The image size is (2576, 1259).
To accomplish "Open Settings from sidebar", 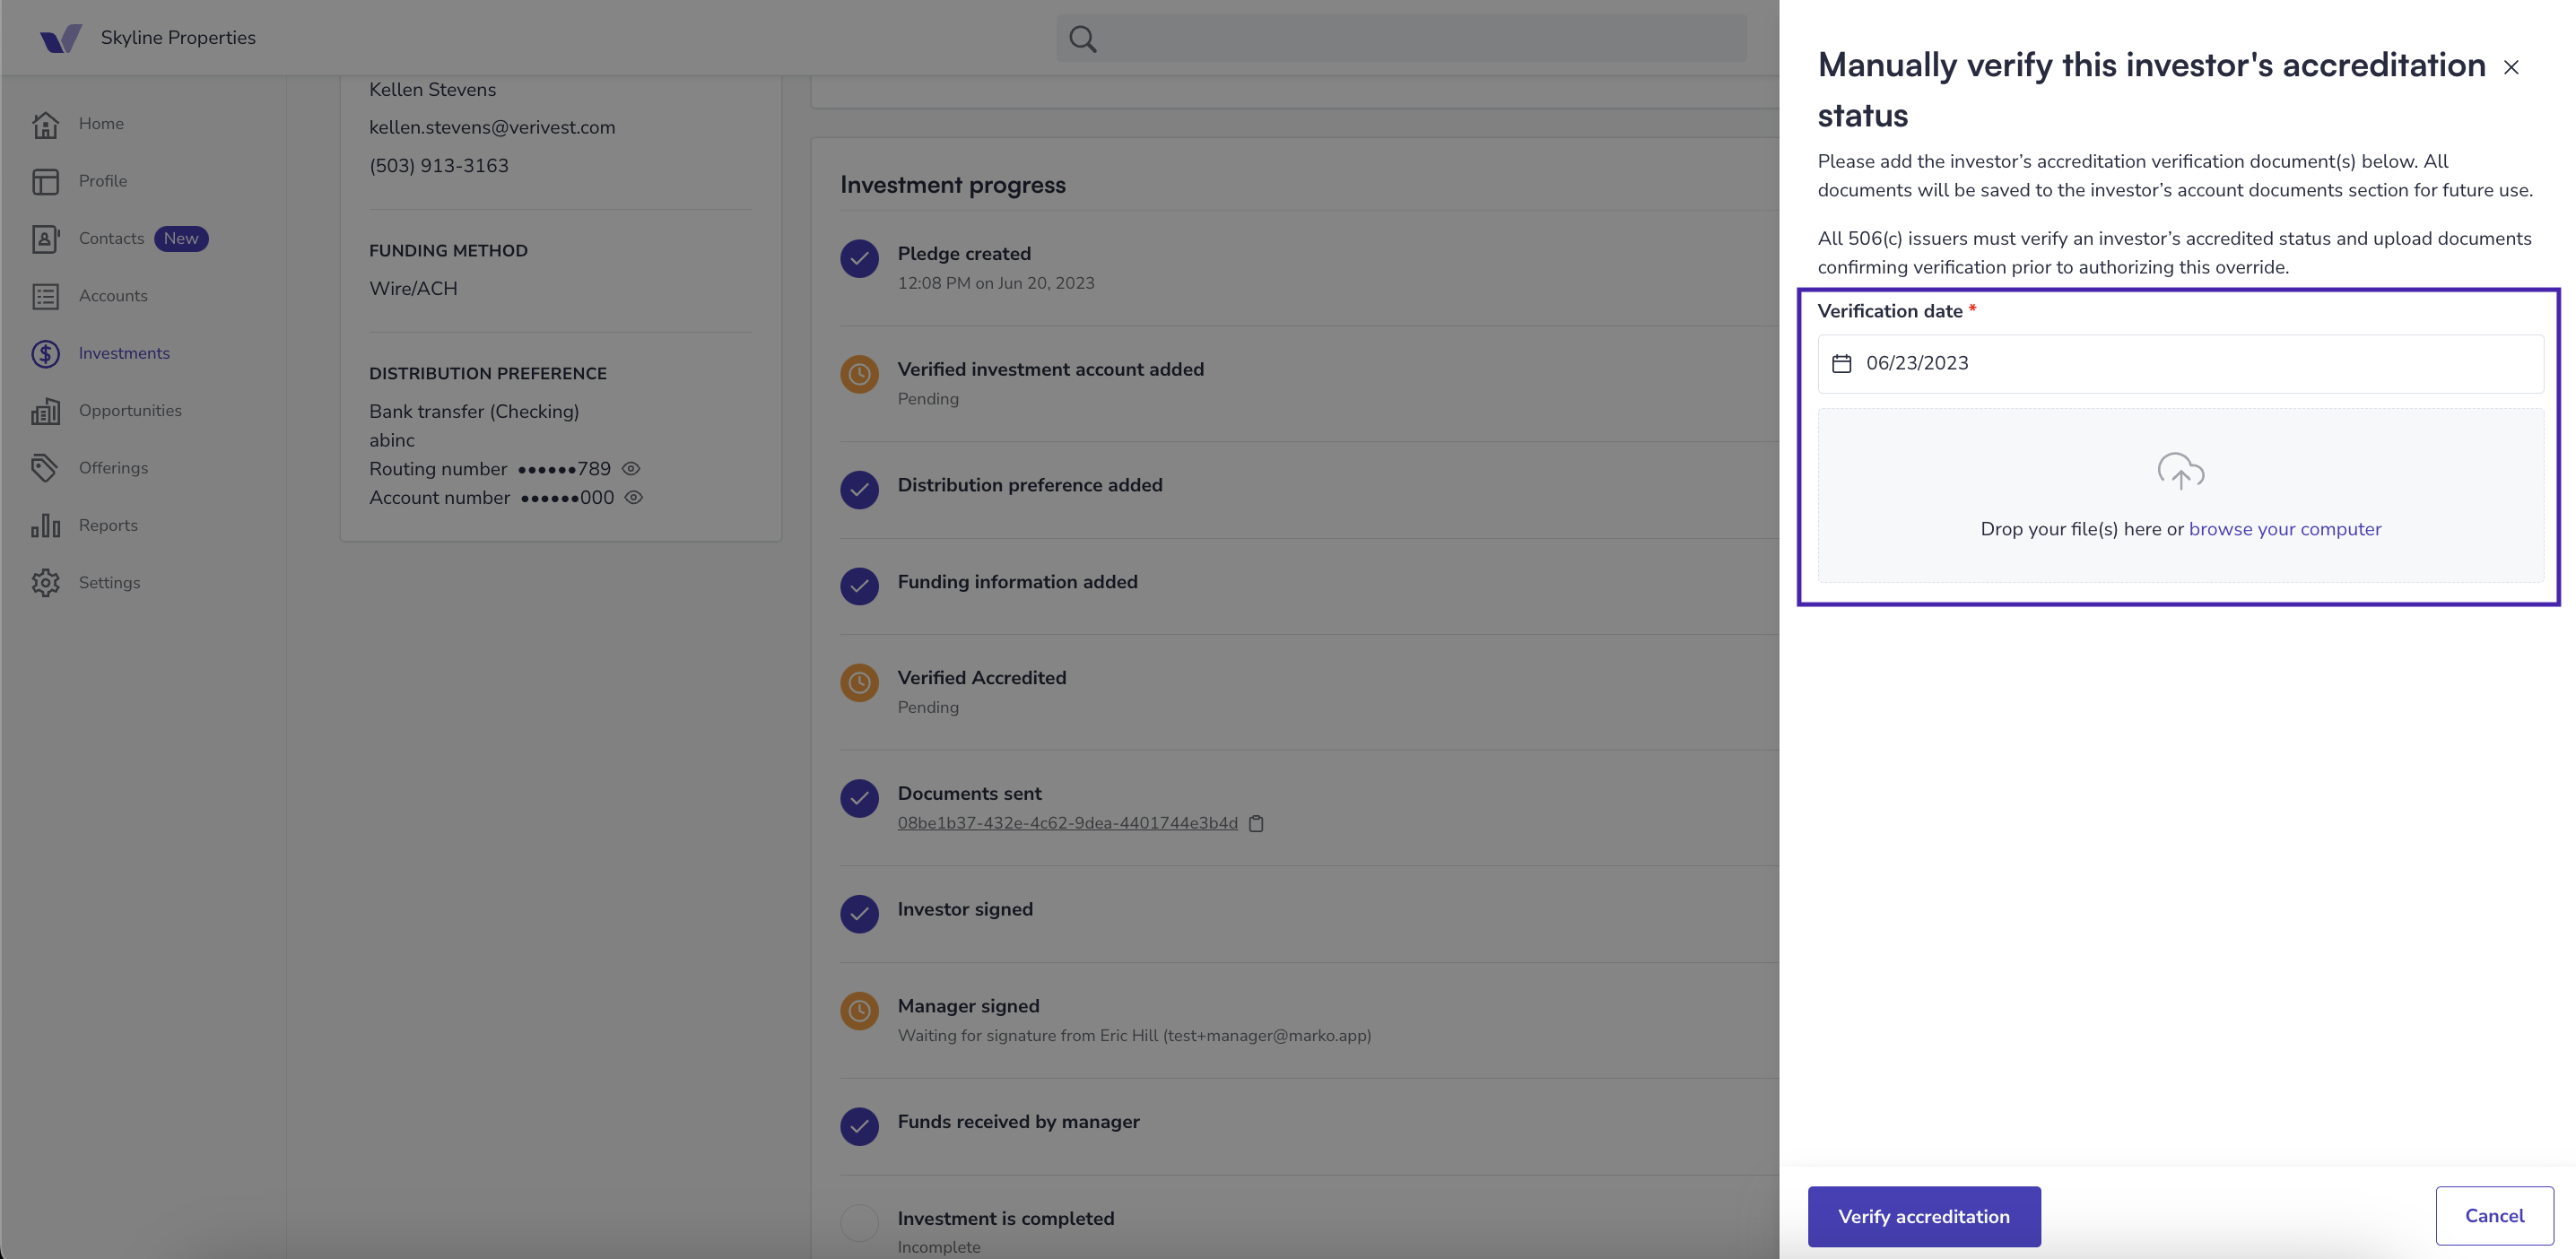I will pos(109,583).
